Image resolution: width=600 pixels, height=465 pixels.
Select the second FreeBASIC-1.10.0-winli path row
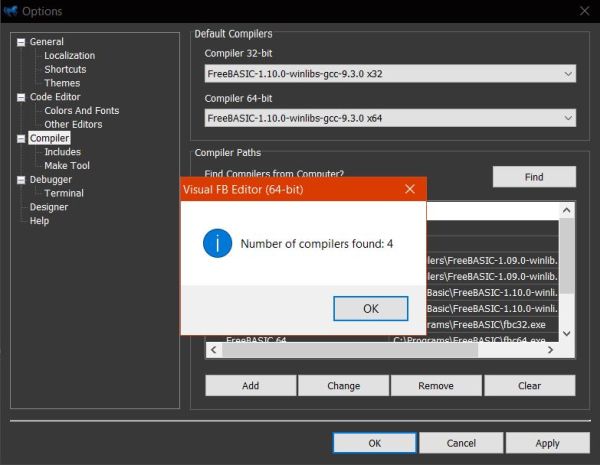492,308
